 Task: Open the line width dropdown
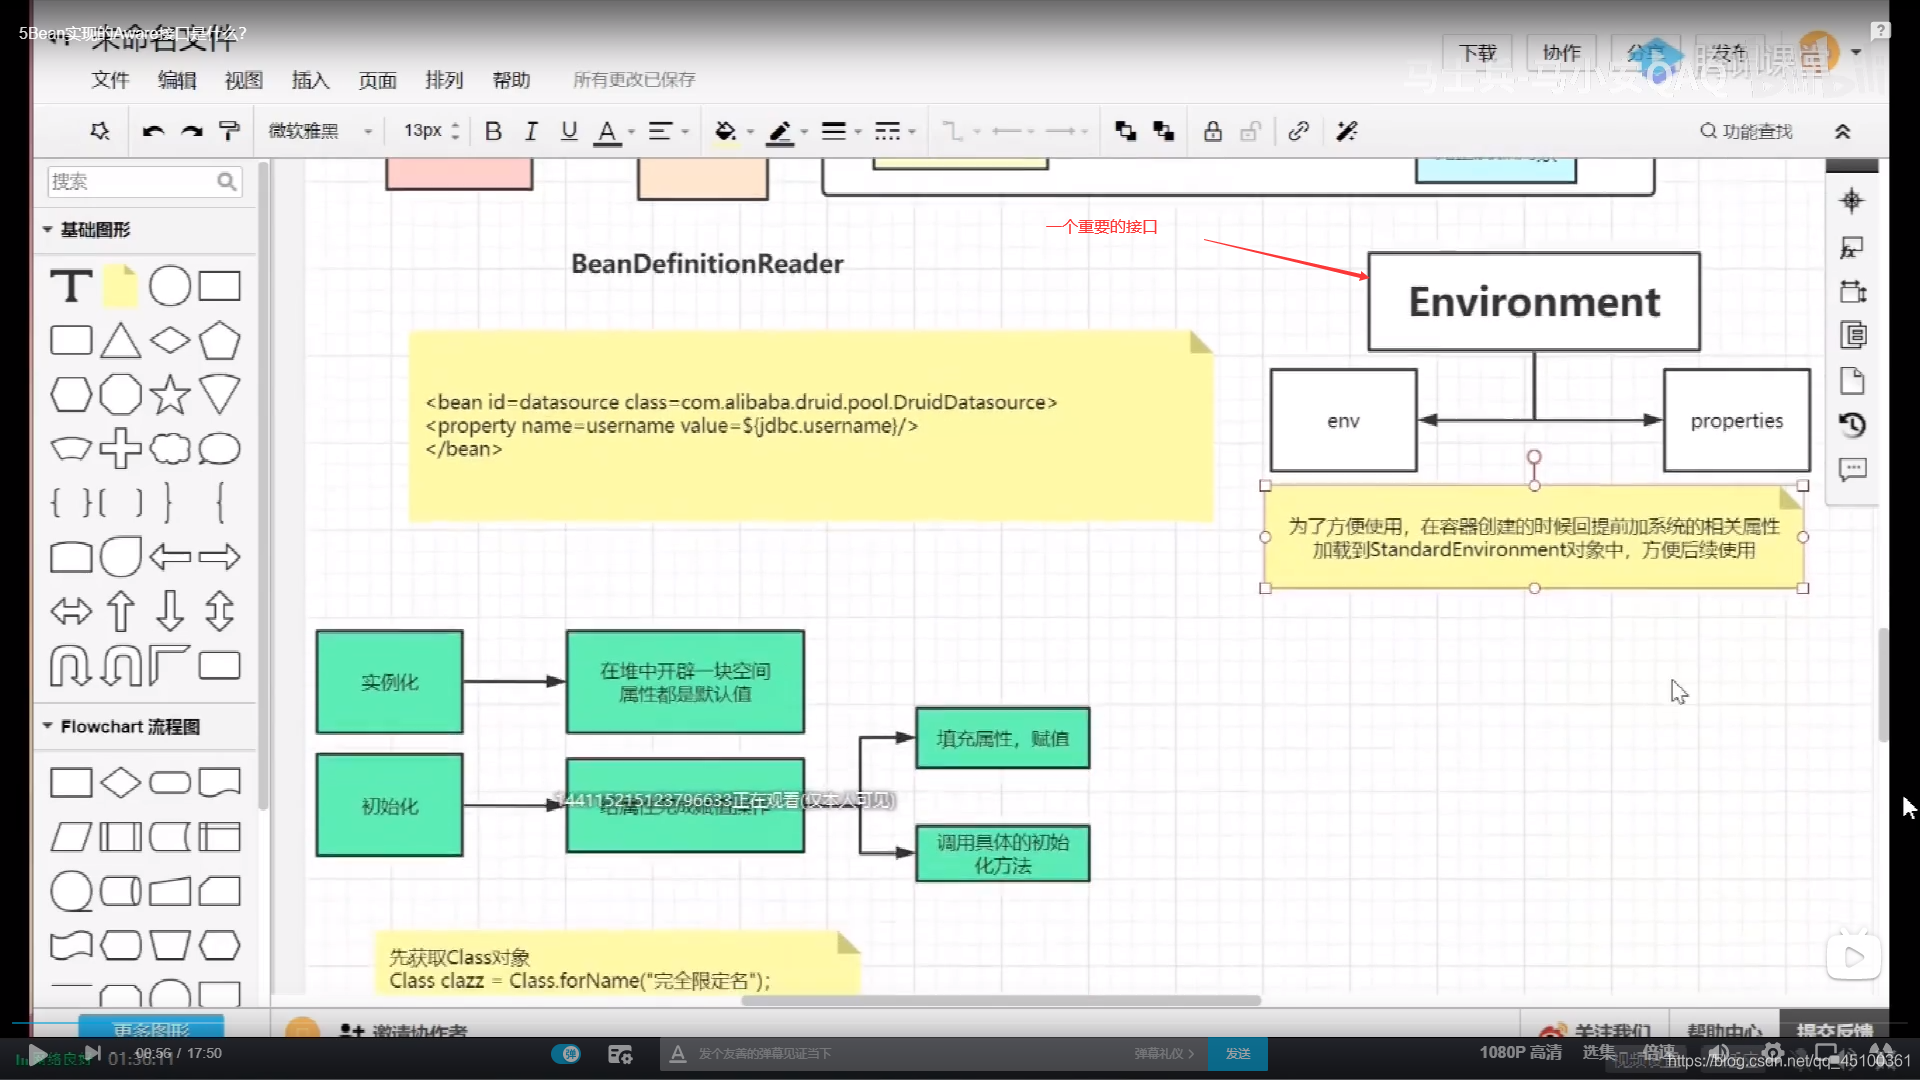841,131
